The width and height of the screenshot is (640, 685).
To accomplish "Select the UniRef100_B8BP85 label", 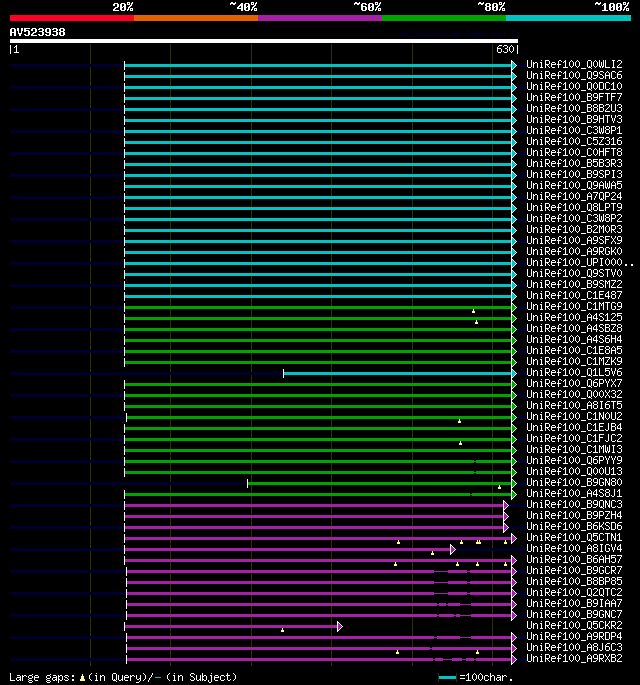I will [574, 581].
